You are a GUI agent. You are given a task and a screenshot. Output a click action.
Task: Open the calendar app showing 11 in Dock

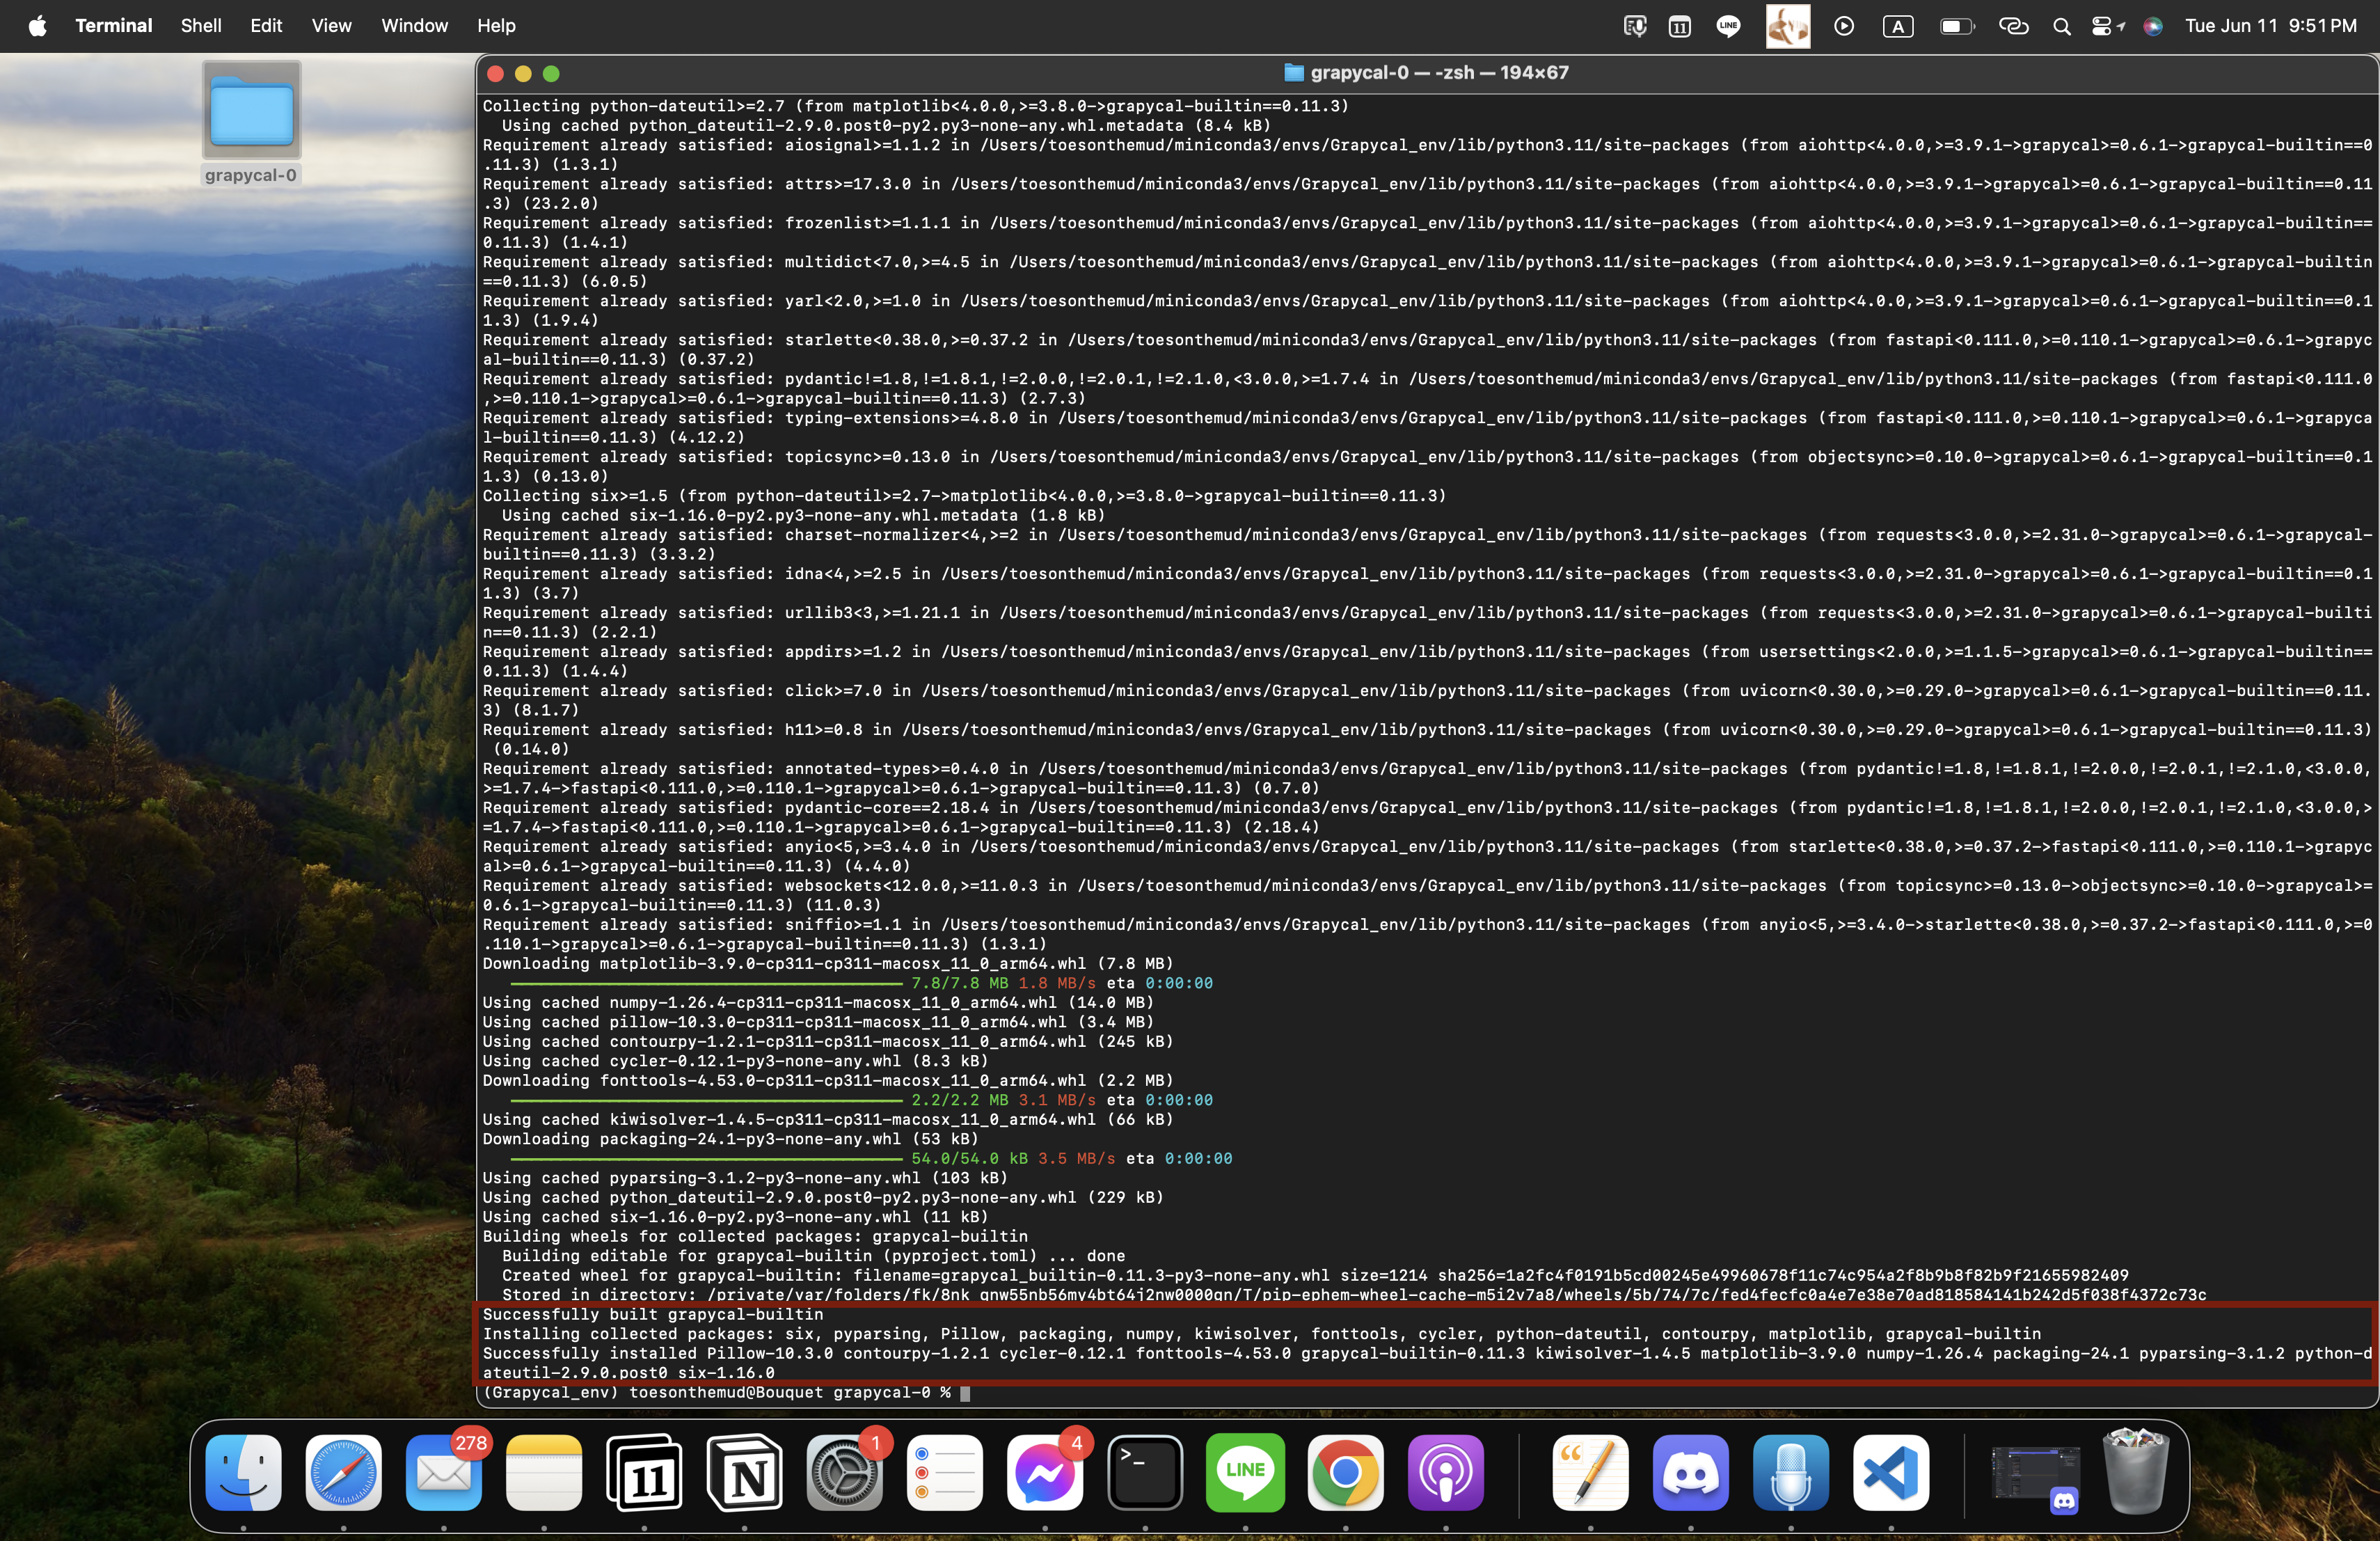(x=644, y=1472)
